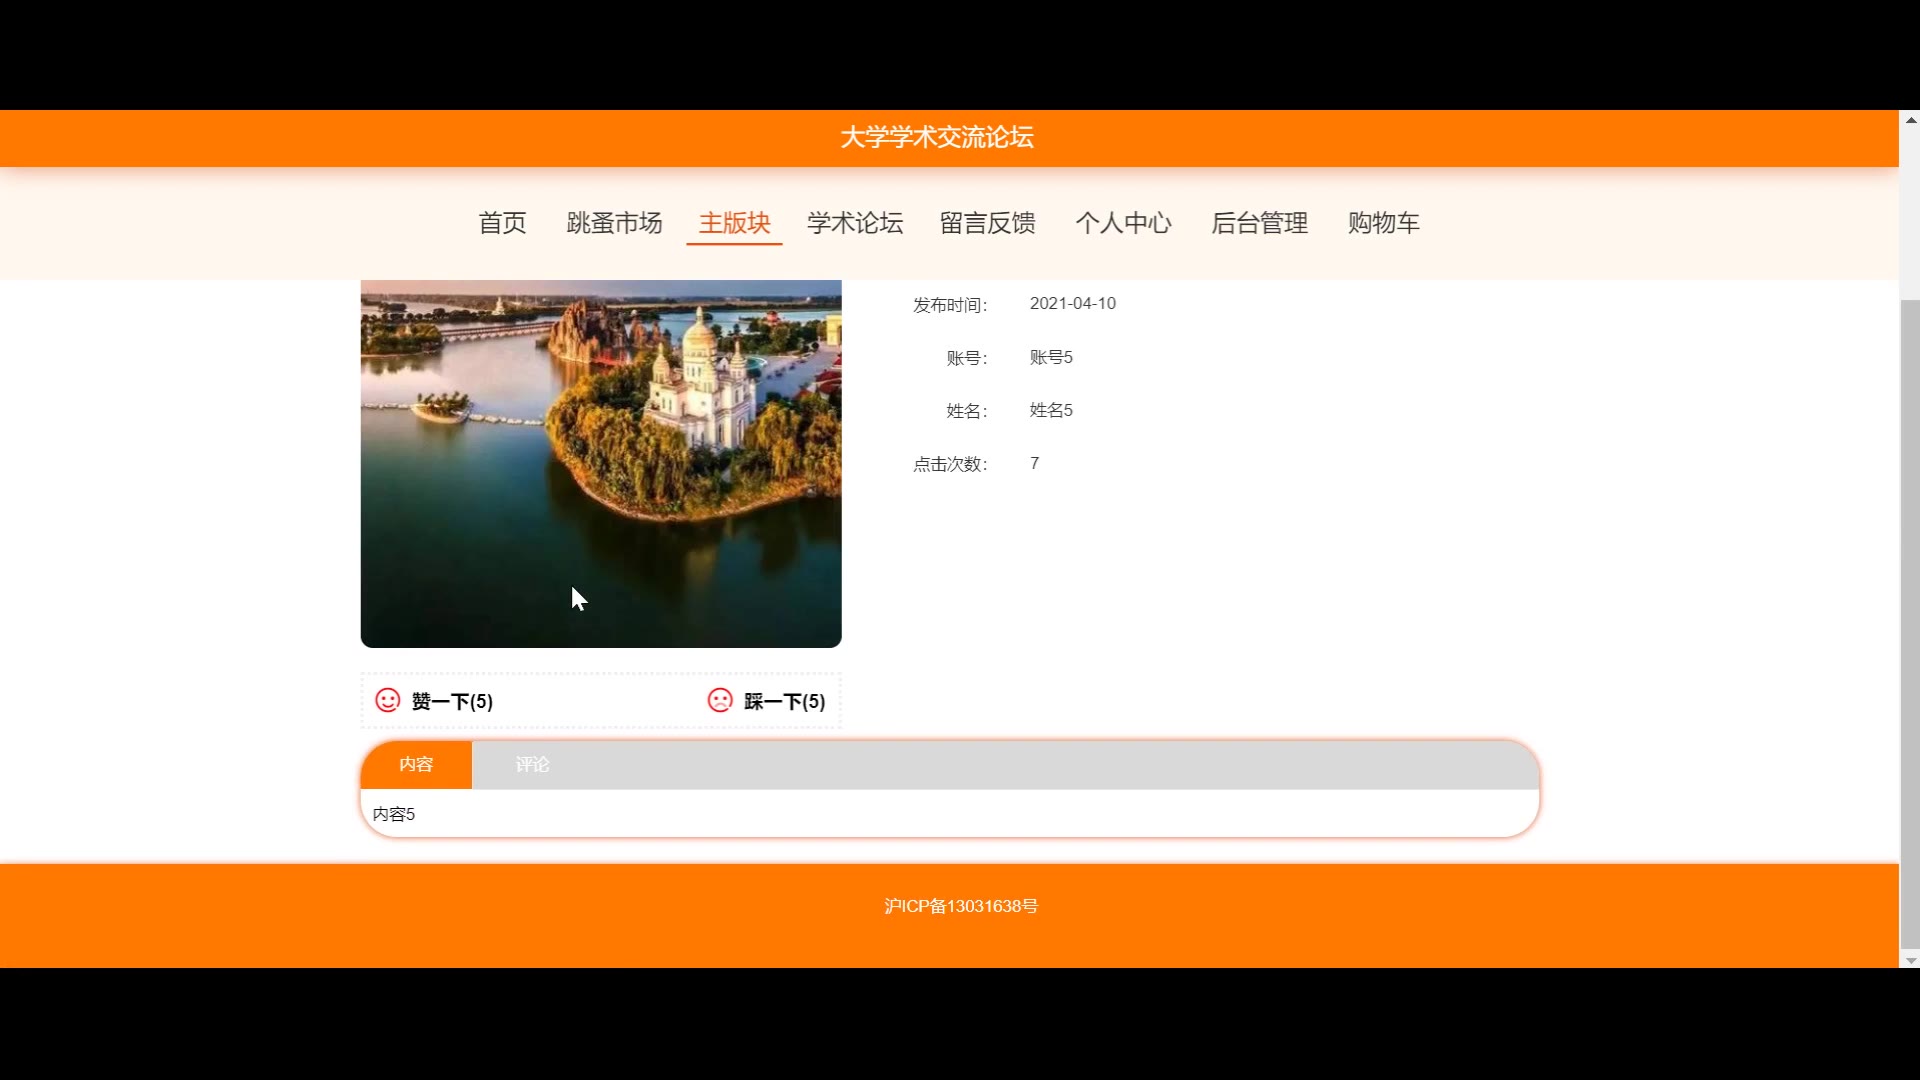Screen dimensions: 1920x1080
Task: Click the island castle post image
Action: (600, 463)
